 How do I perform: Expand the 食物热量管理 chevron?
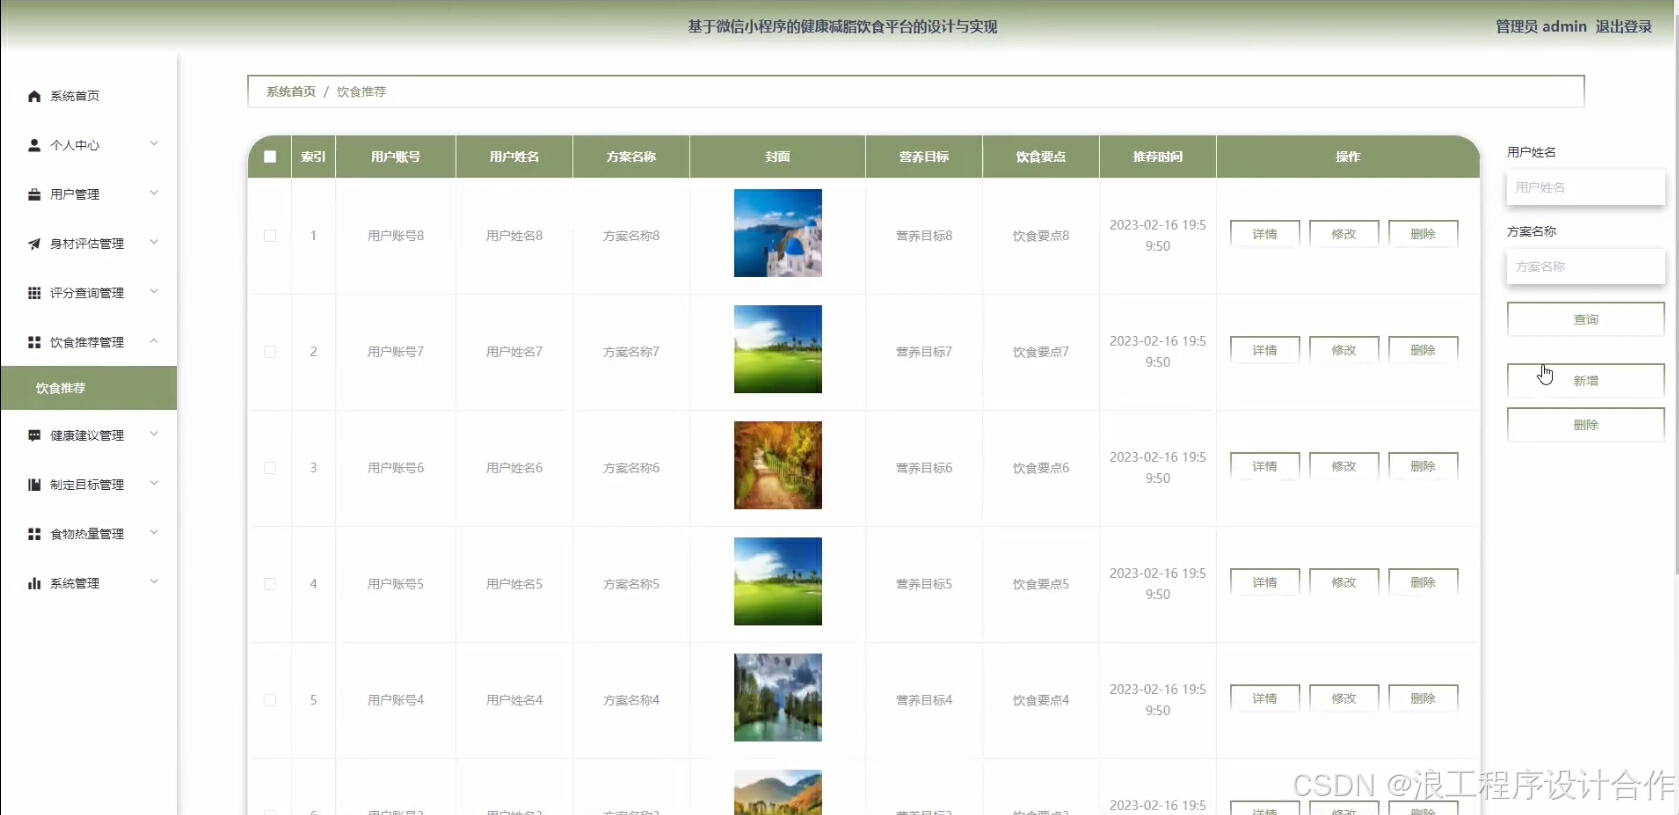[x=154, y=533]
